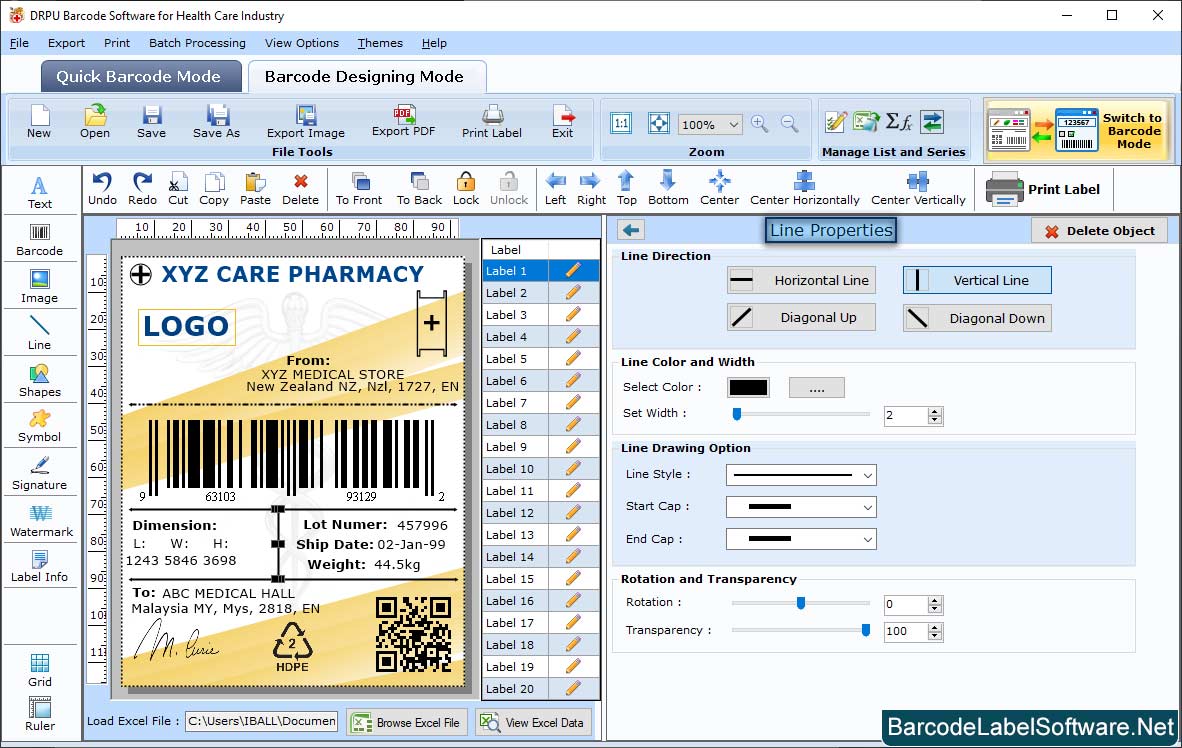Viewport: 1182px width, 748px height.
Task: Choose Horizontal Line direction
Action: 801,280
